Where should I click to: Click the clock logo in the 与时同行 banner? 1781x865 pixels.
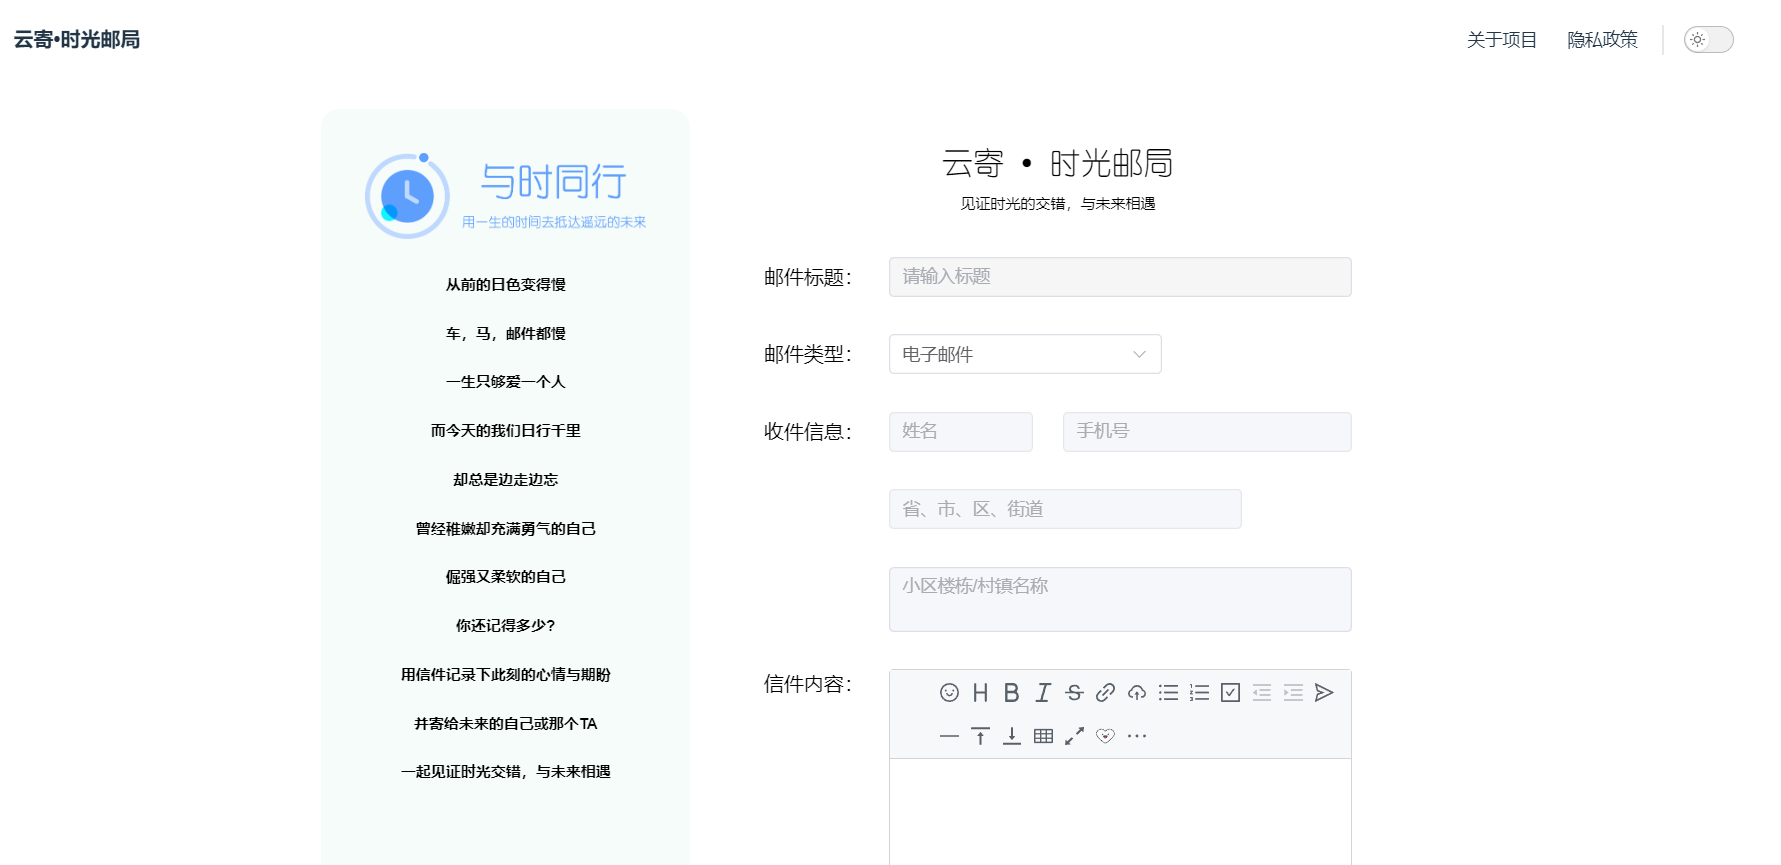[407, 196]
